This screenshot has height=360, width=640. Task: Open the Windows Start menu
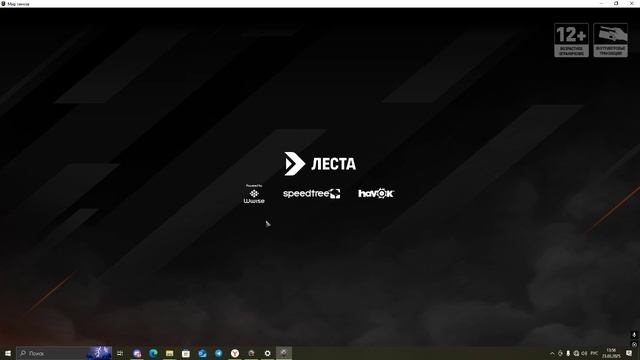(x=8, y=353)
